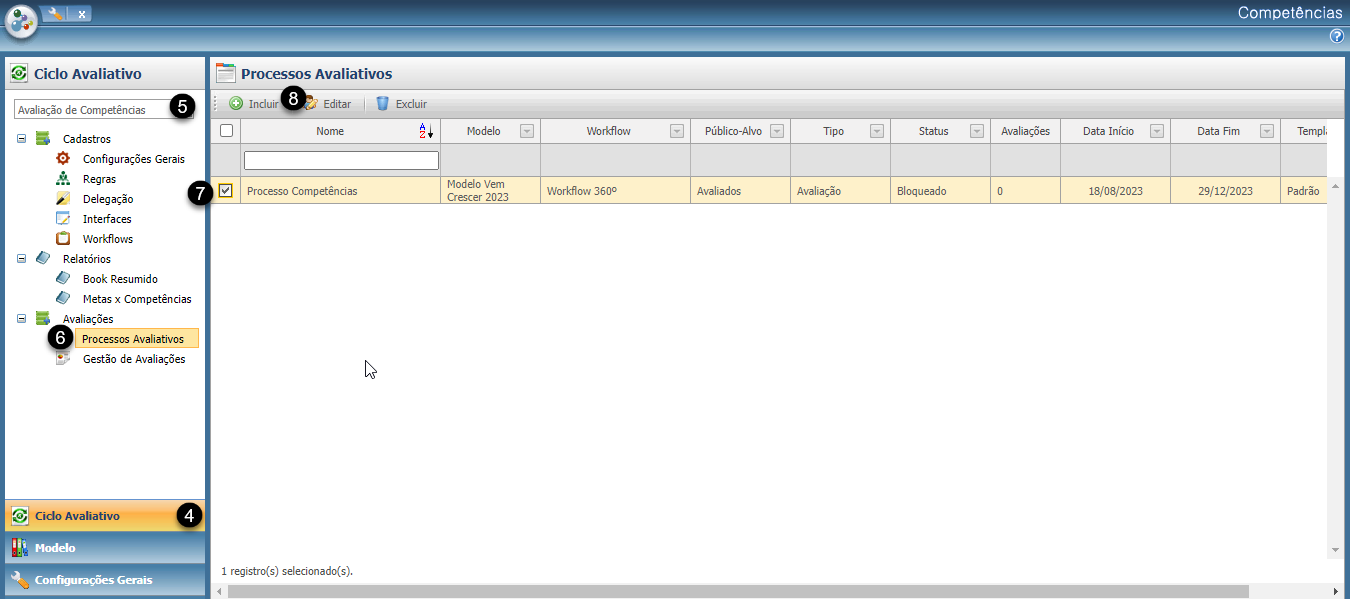Uncheck the Processo Competências row checkbox
1350x599 pixels.
pos(226,190)
